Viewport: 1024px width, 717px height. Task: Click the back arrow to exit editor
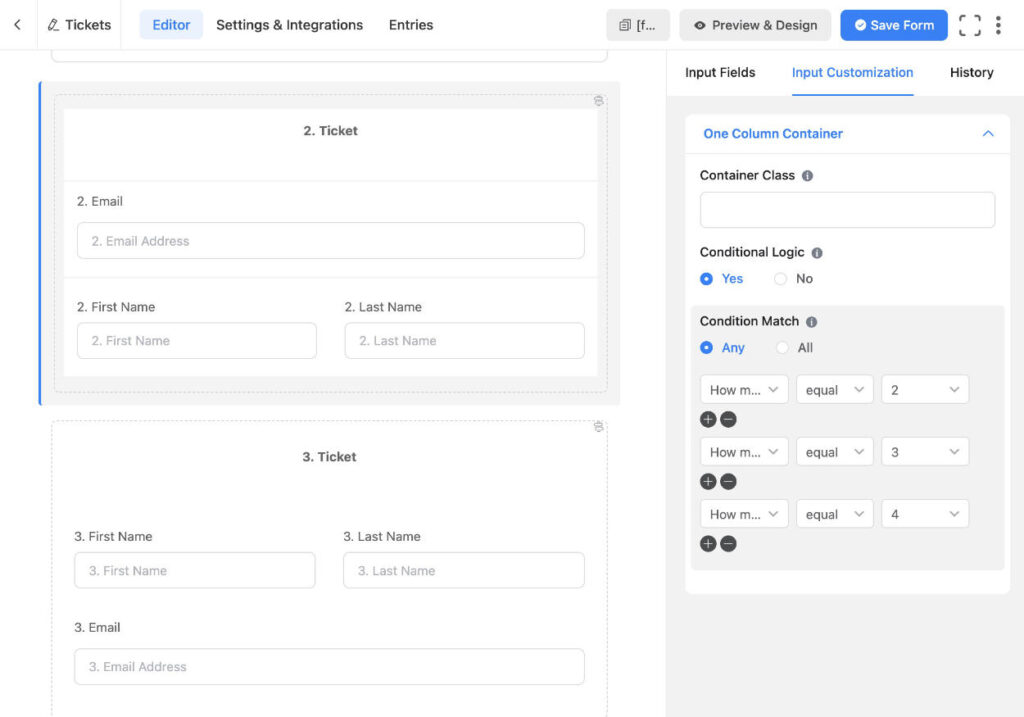pyautogui.click(x=17, y=25)
